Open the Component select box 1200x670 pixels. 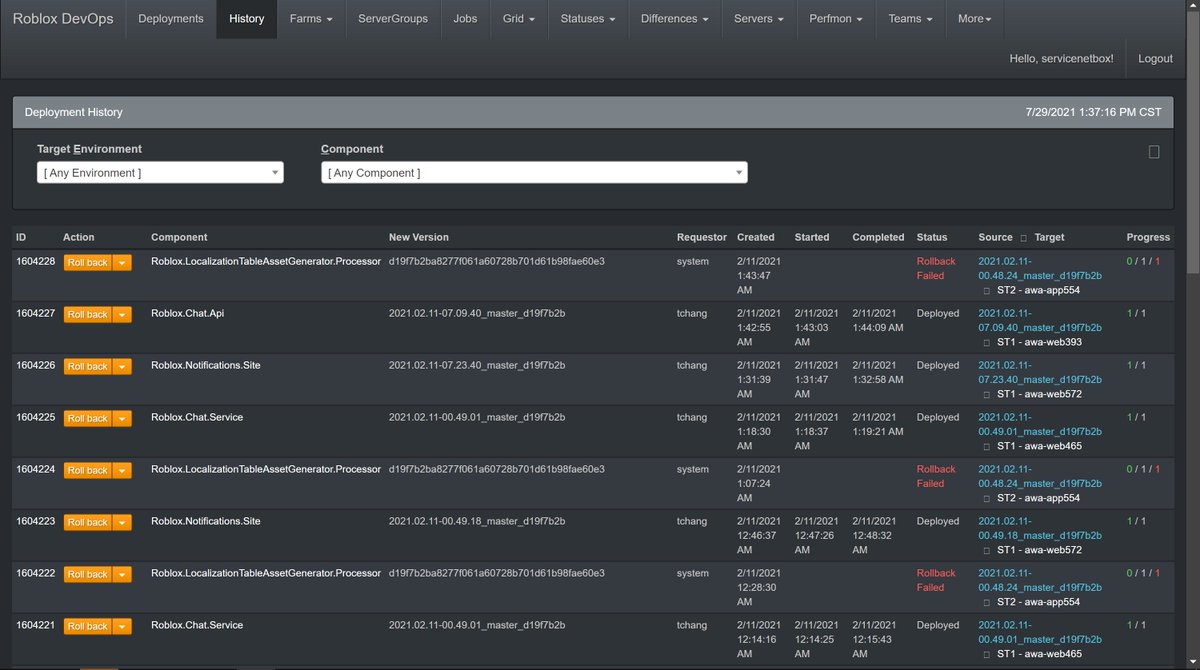pos(534,173)
